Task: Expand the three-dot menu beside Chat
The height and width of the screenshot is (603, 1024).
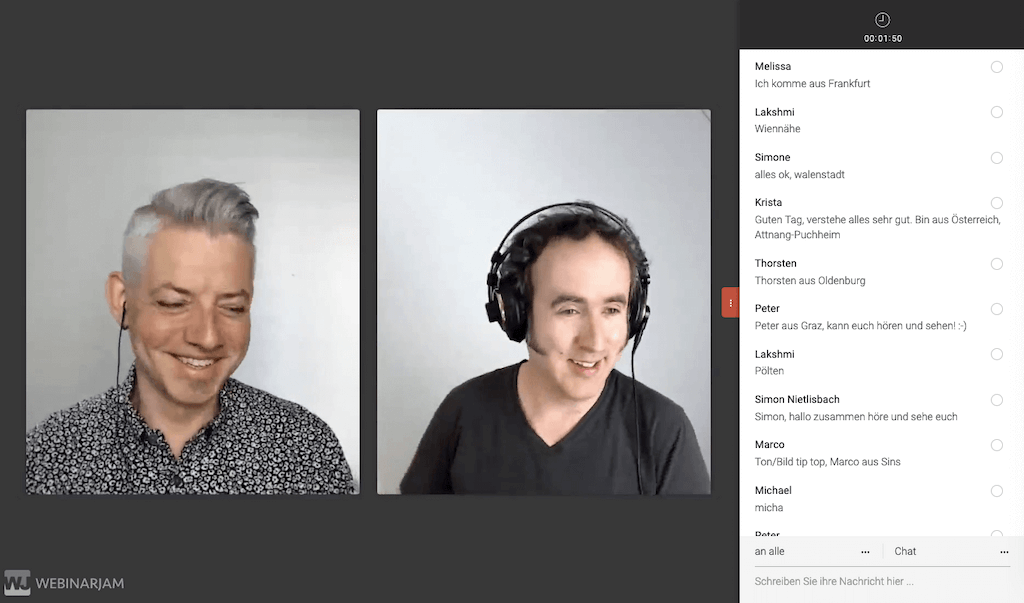Action: click(x=1004, y=552)
